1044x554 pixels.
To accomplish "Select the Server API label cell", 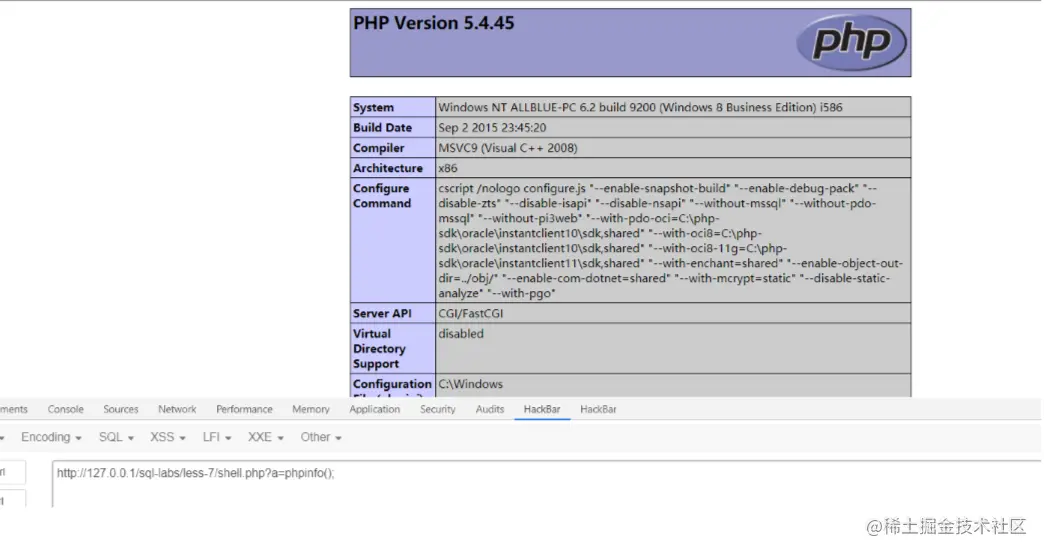I will click(393, 314).
